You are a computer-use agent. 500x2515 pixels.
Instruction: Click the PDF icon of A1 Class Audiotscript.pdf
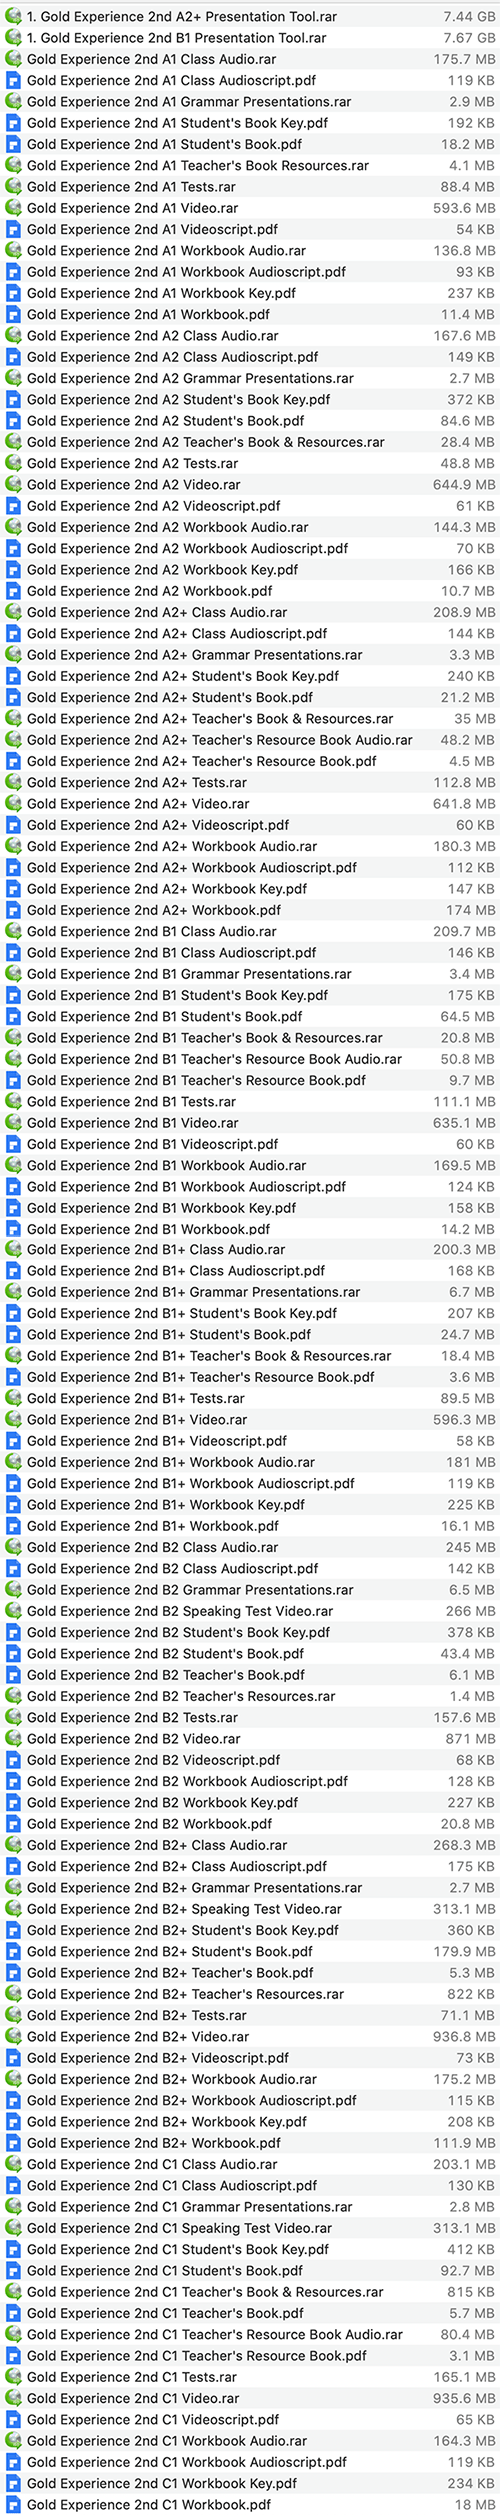(x=13, y=81)
